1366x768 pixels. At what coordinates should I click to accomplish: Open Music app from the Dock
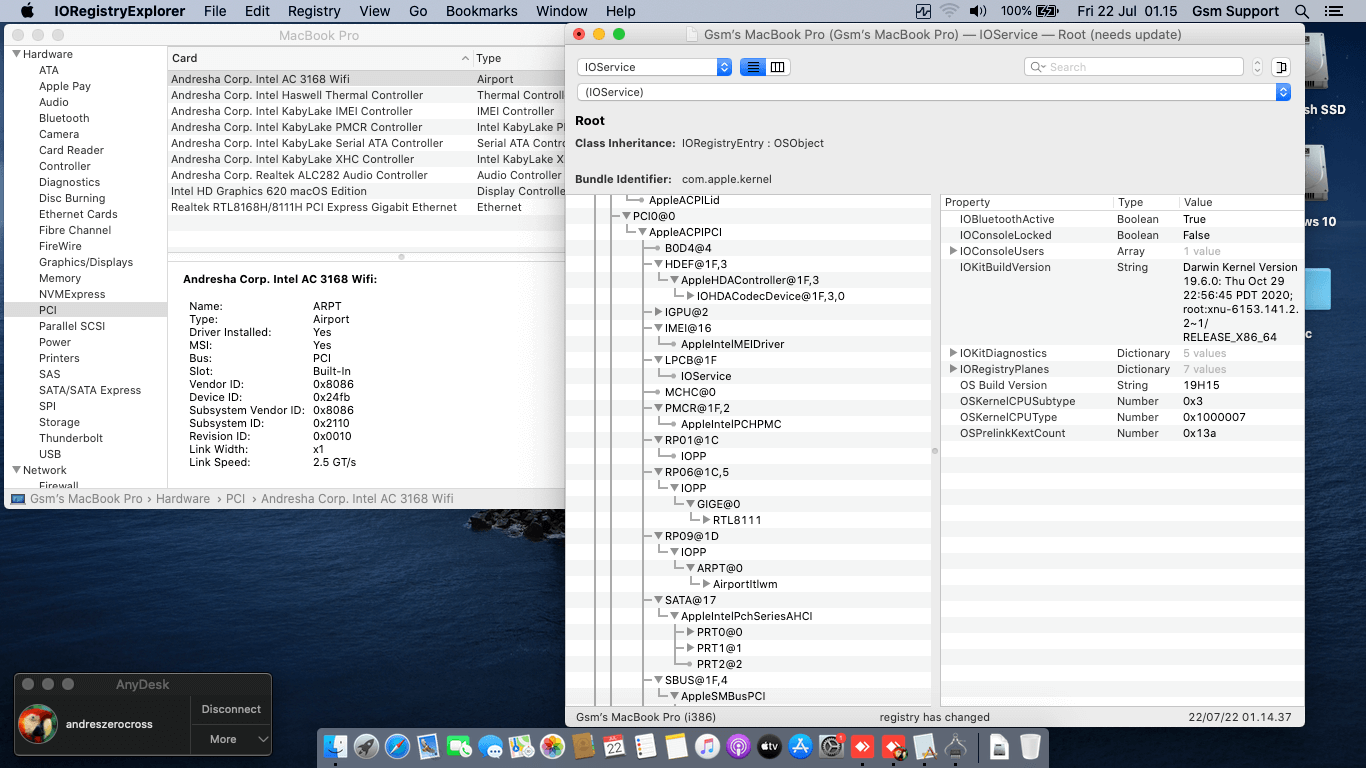(x=707, y=746)
